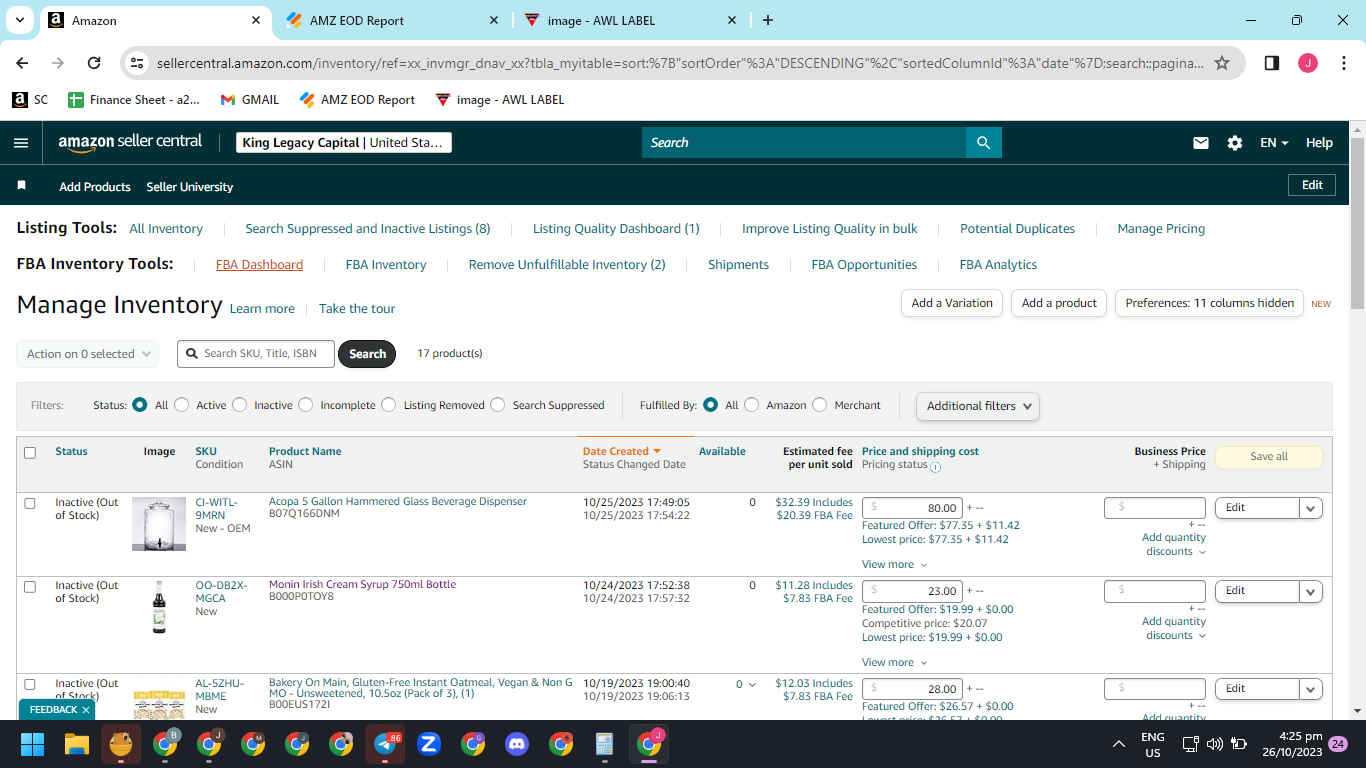Image resolution: width=1366 pixels, height=768 pixels.
Task: Reload the page in the browser
Action: pos(94,63)
